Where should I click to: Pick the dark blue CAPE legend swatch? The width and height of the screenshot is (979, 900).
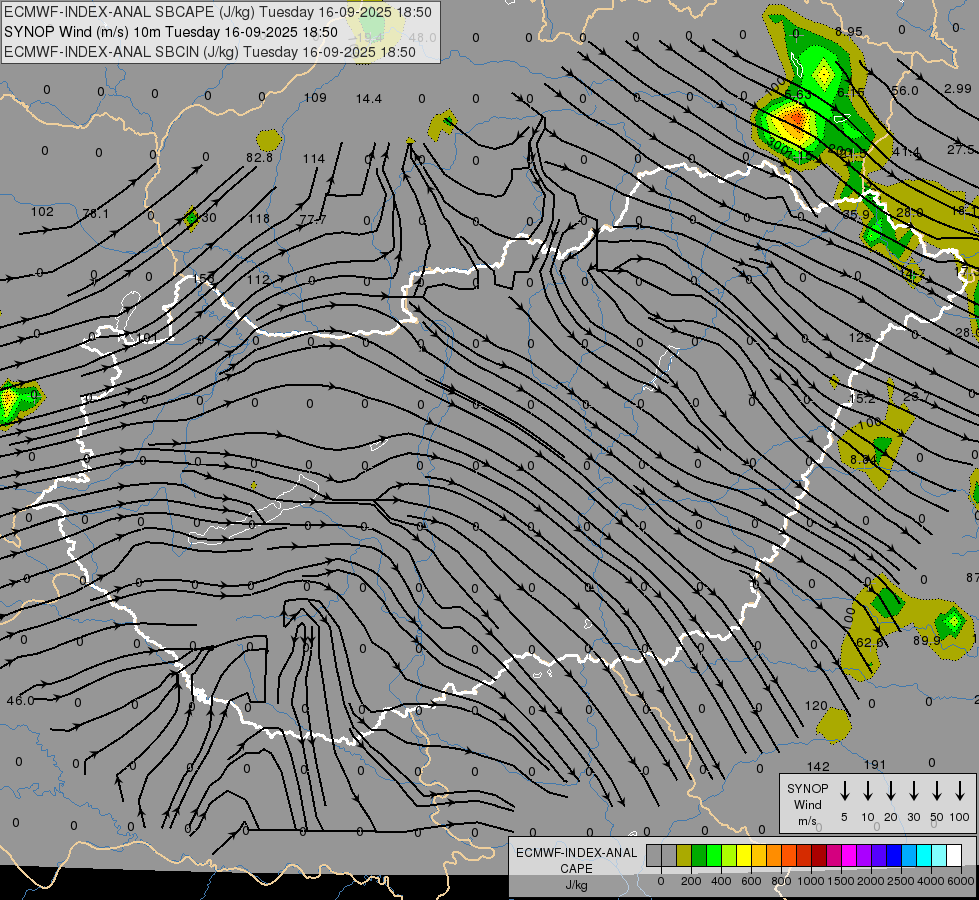pos(893,855)
